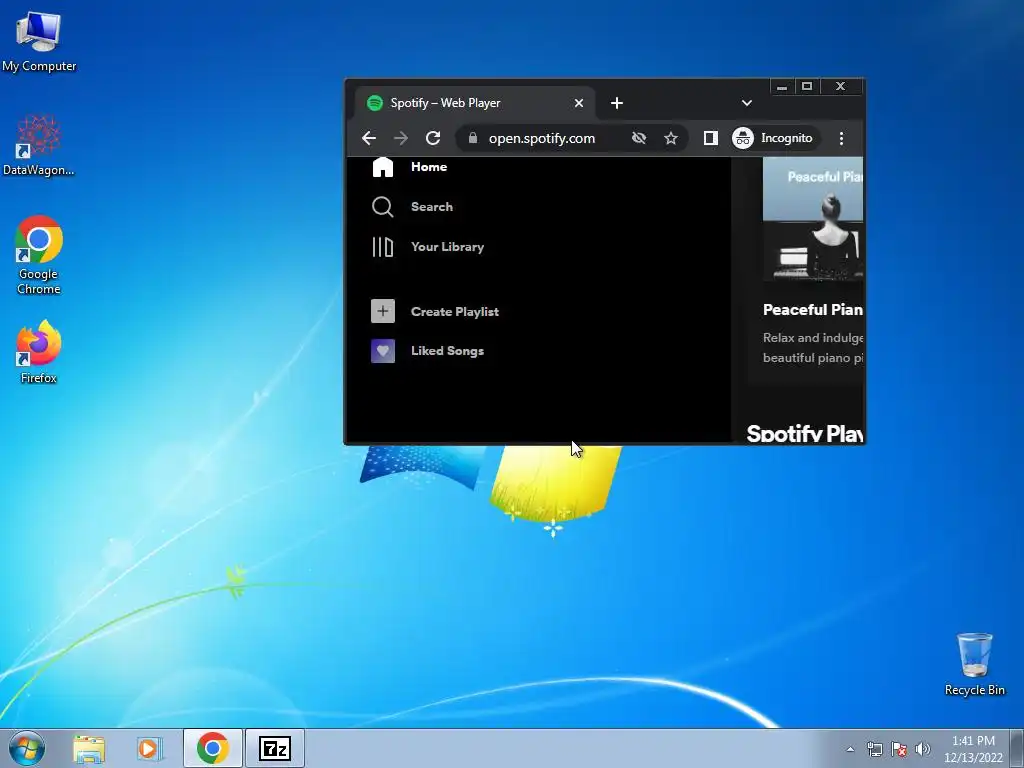
Task: Click the browser forward arrow
Action: [x=401, y=138]
